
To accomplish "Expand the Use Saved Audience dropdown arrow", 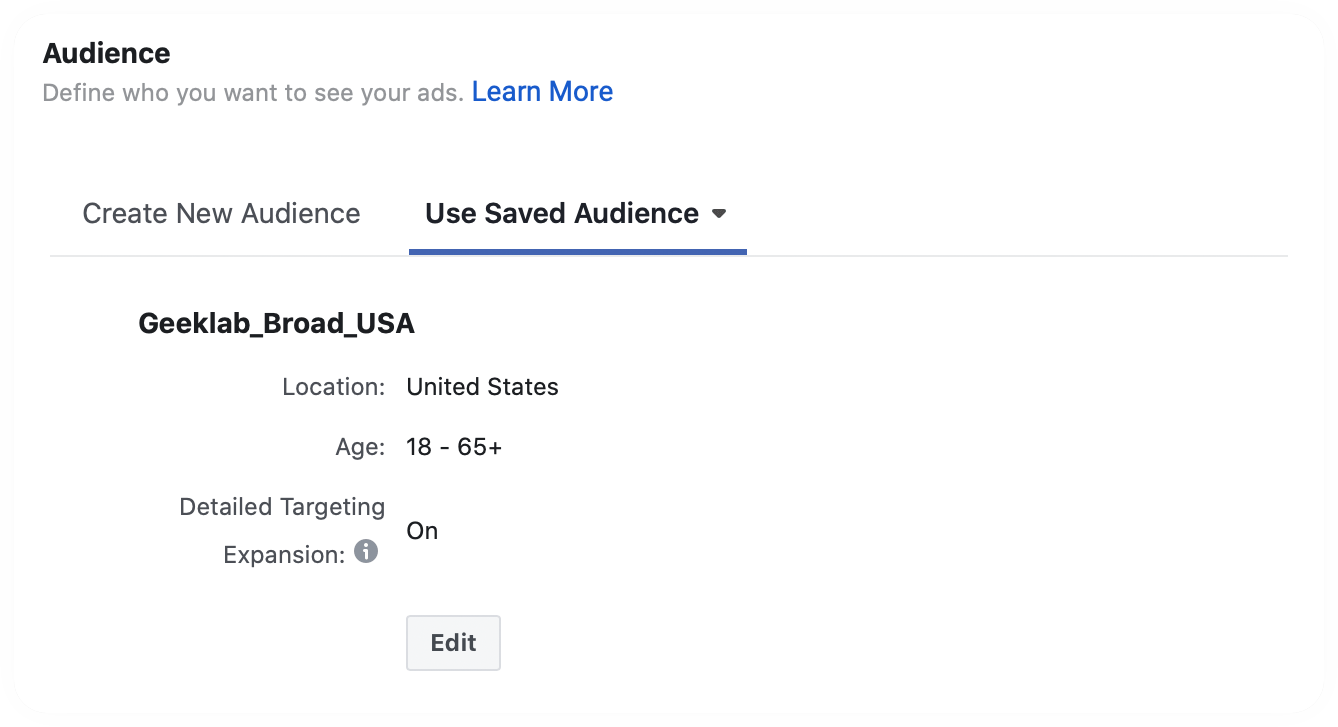I will (718, 214).
